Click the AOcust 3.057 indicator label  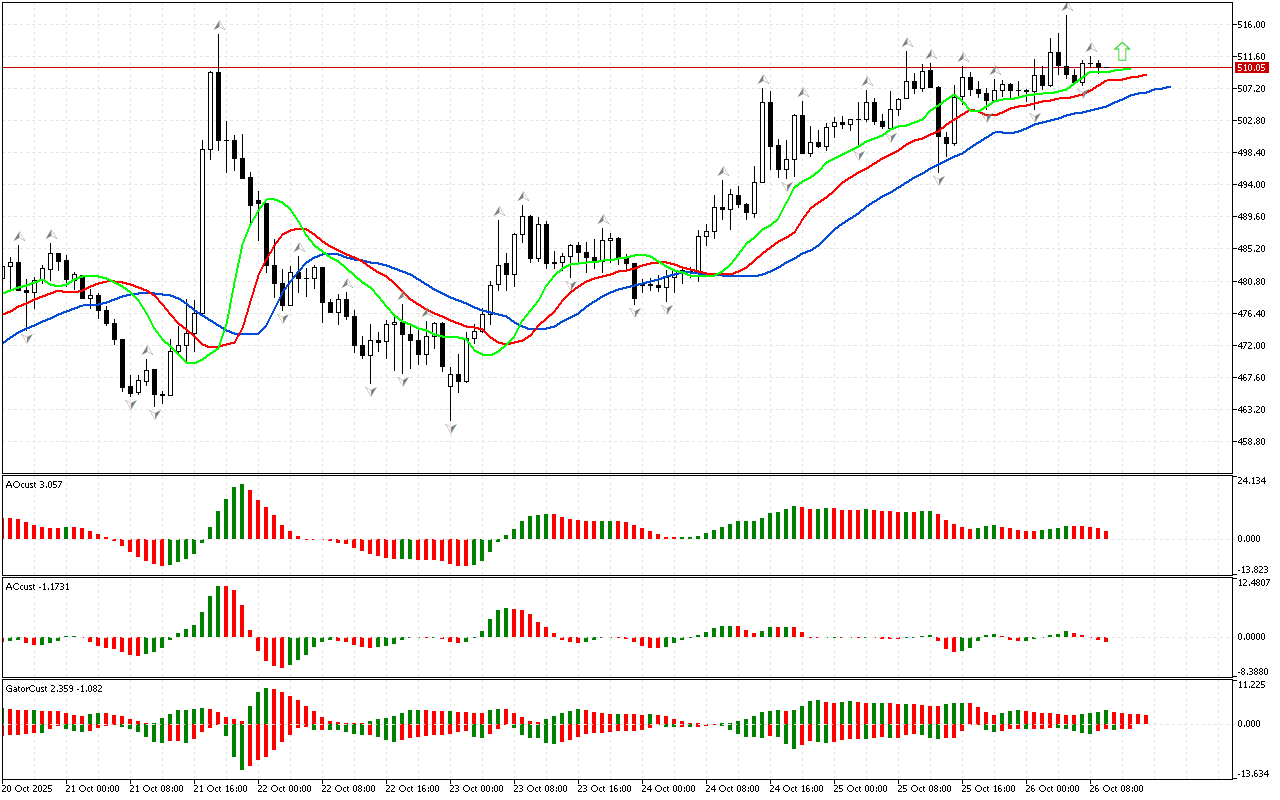pyautogui.click(x=34, y=484)
